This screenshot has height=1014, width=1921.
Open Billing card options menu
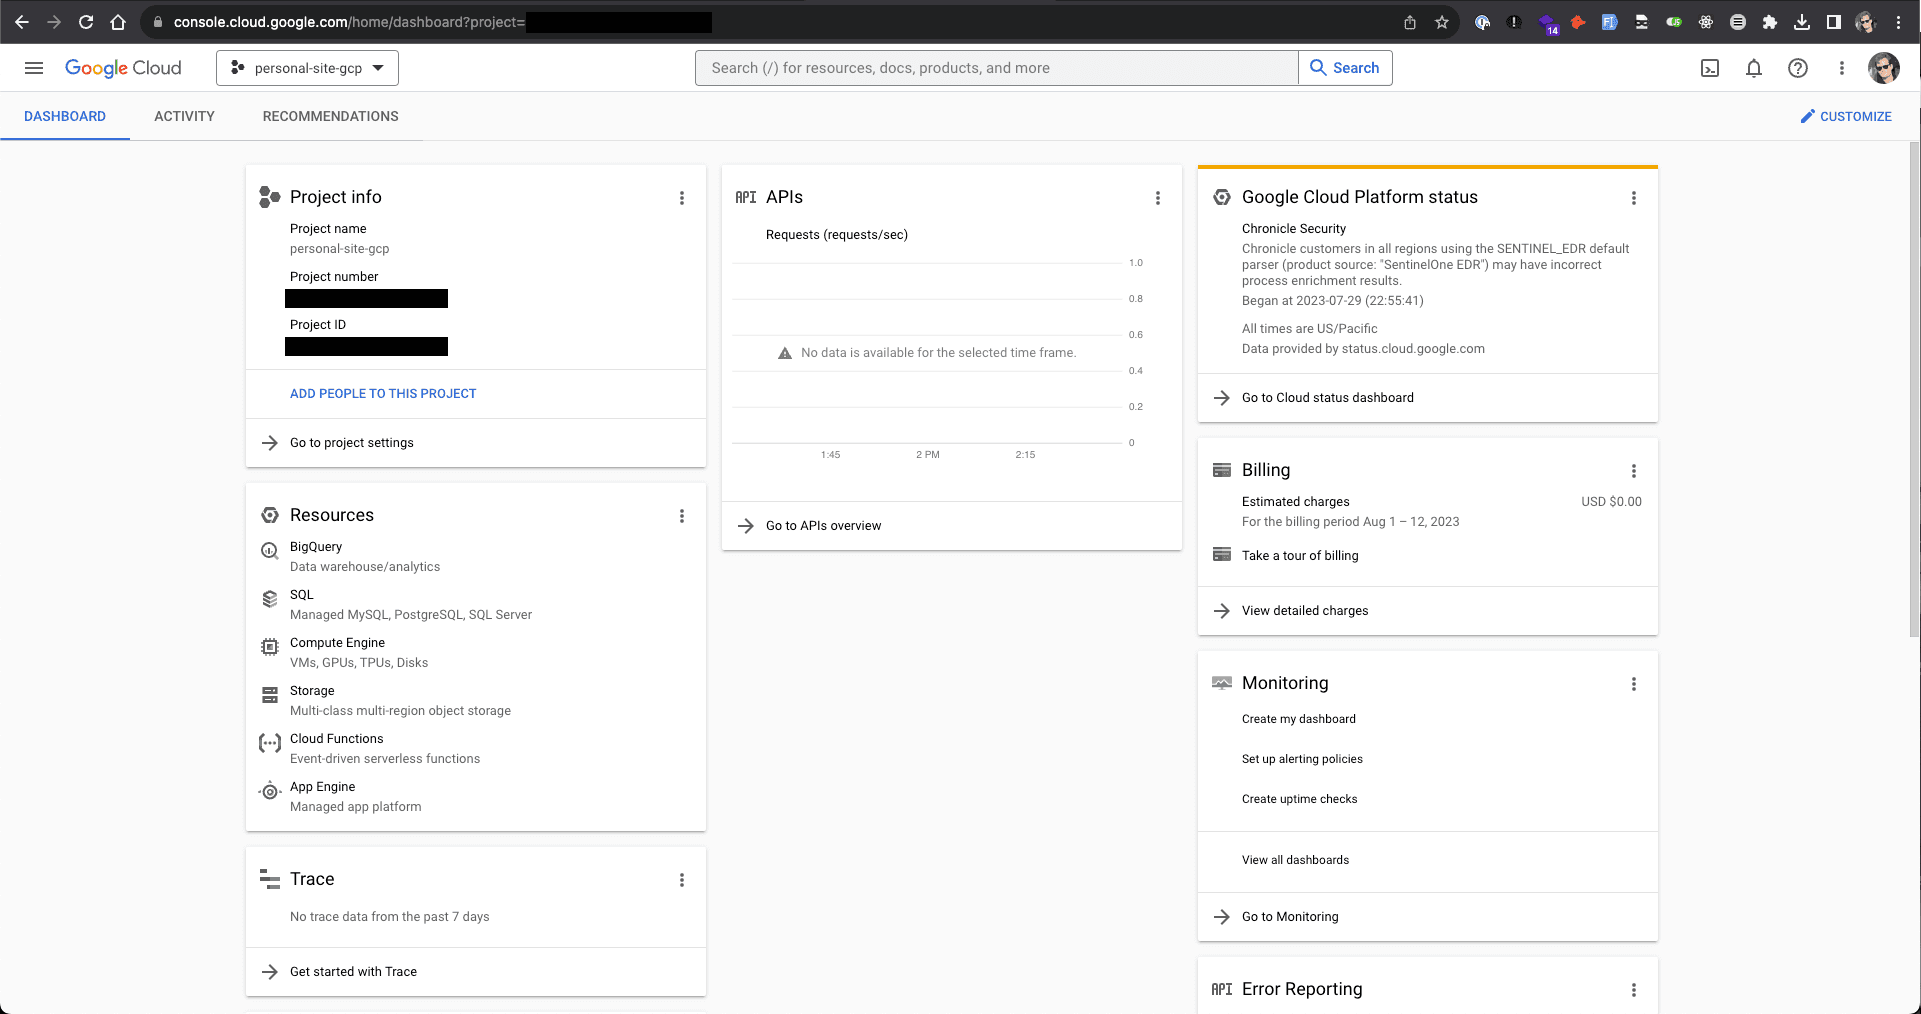tap(1634, 471)
